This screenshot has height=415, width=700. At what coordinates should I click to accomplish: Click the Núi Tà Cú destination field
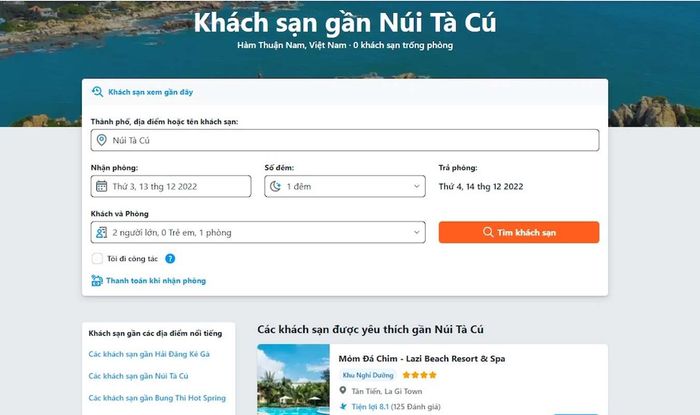click(x=345, y=140)
